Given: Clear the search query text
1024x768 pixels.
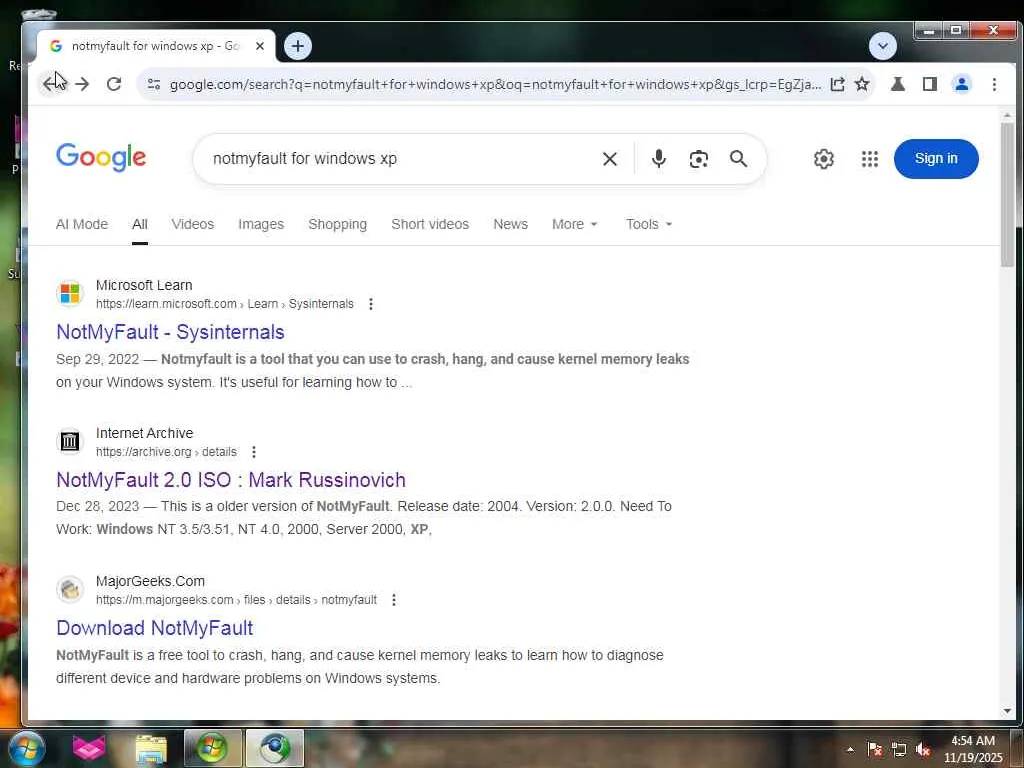Looking at the screenshot, I should [x=609, y=159].
